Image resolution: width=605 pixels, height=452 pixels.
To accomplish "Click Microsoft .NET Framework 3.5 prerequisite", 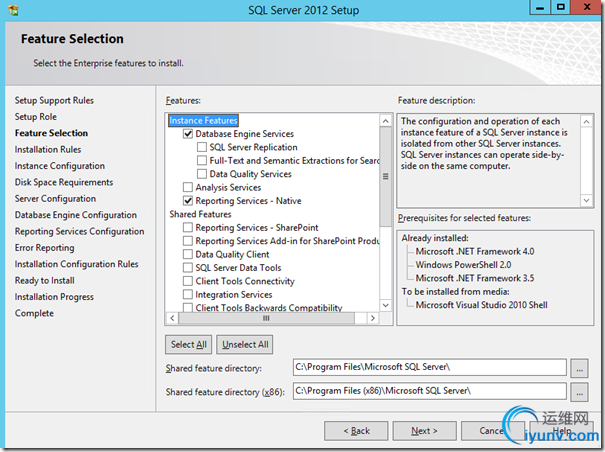I will coord(475,278).
